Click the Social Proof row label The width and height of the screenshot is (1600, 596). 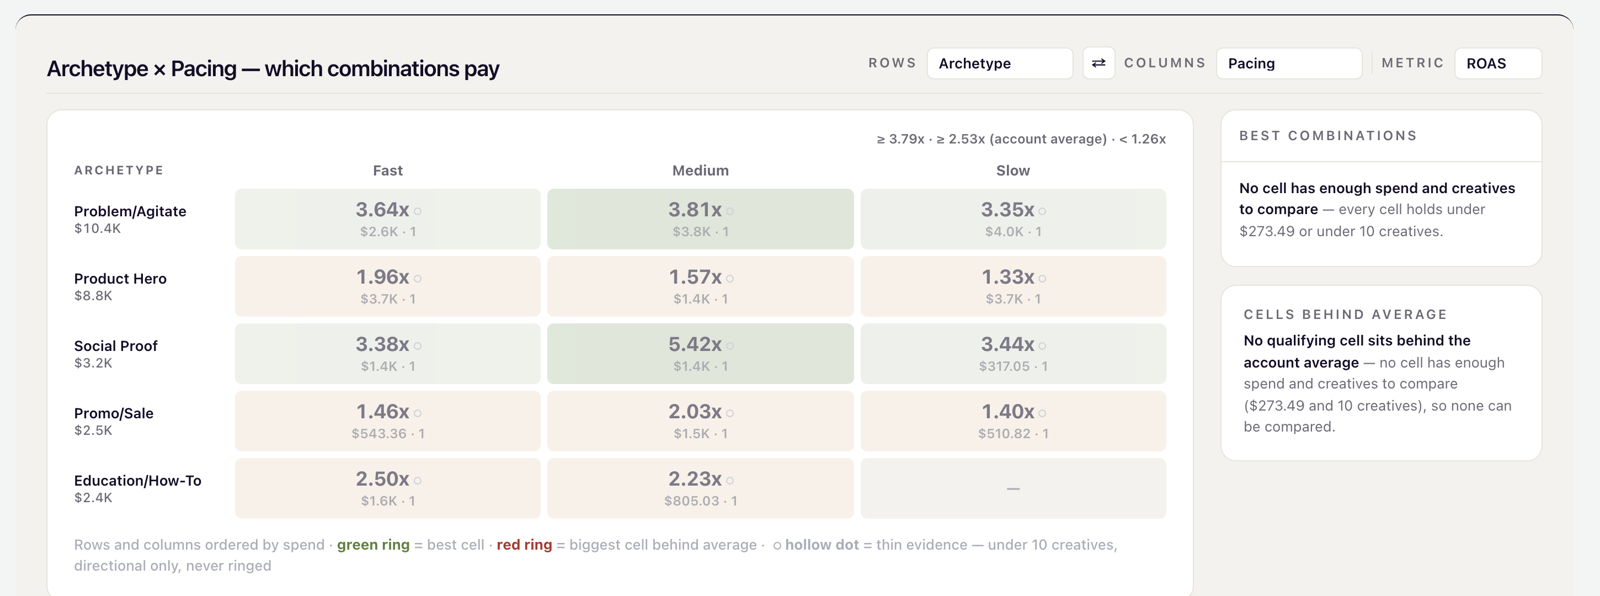116,346
